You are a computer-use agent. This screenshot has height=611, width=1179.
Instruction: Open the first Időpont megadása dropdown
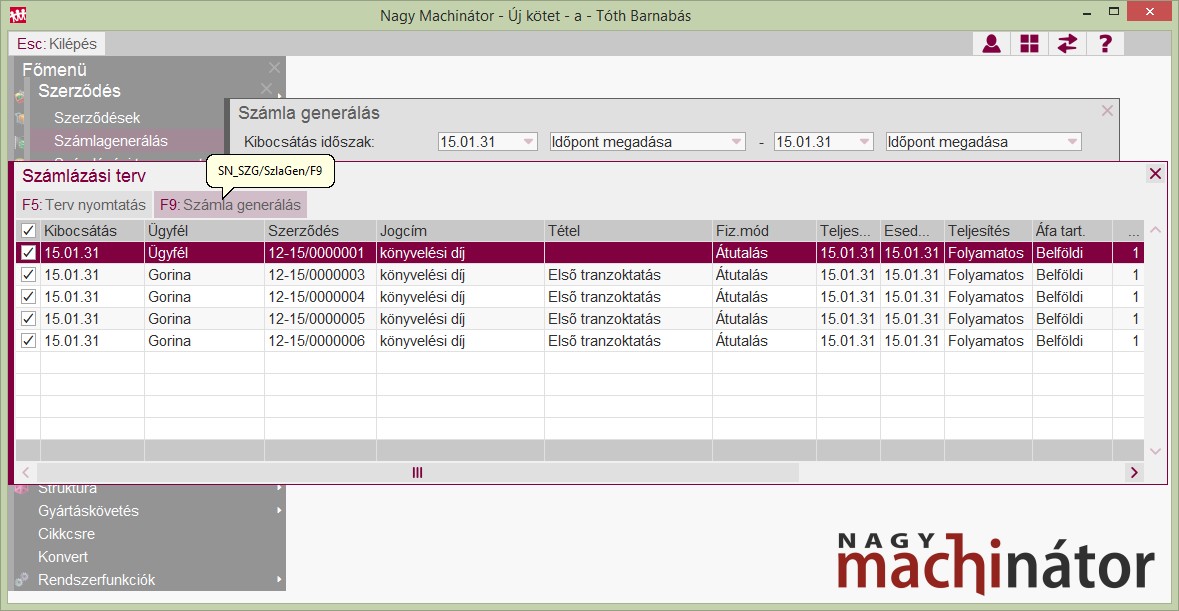736,141
